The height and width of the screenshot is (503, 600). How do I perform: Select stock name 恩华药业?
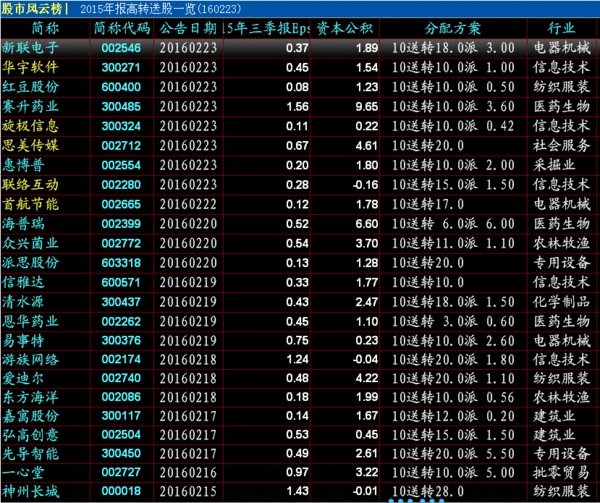click(30, 321)
